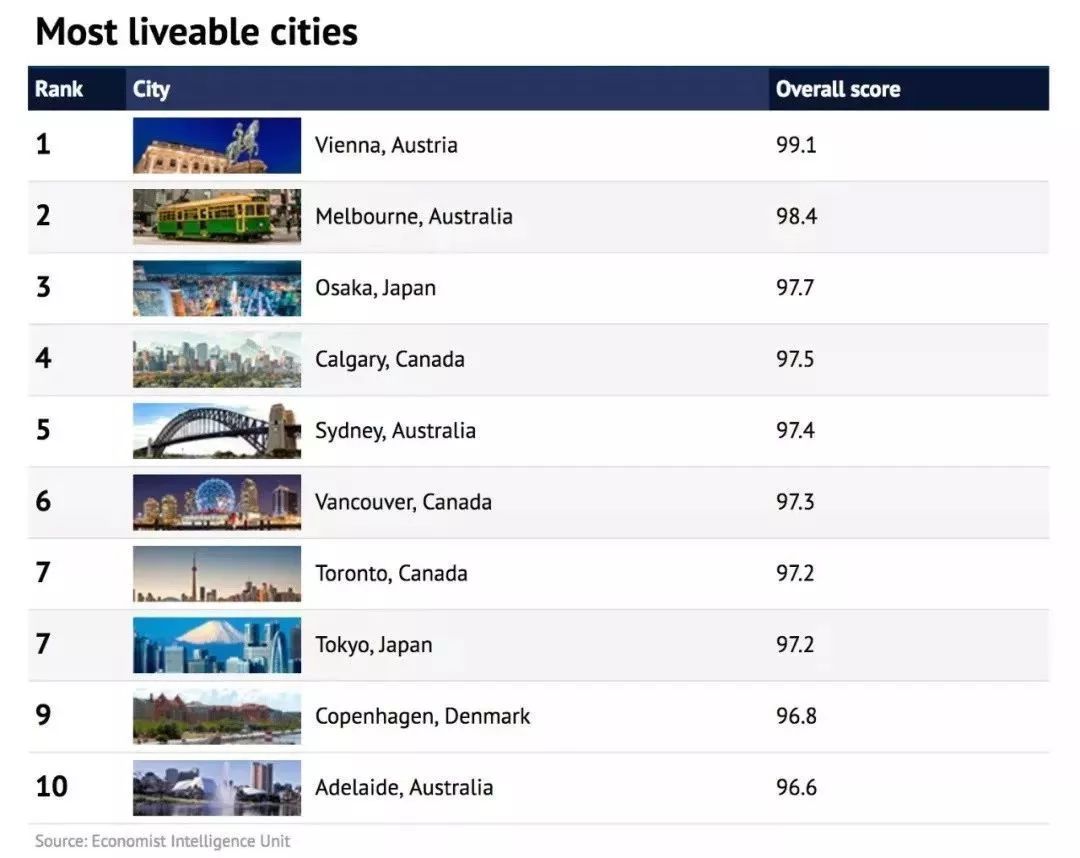Sort by Overall score column header
The width and height of the screenshot is (1080, 858).
pos(837,89)
